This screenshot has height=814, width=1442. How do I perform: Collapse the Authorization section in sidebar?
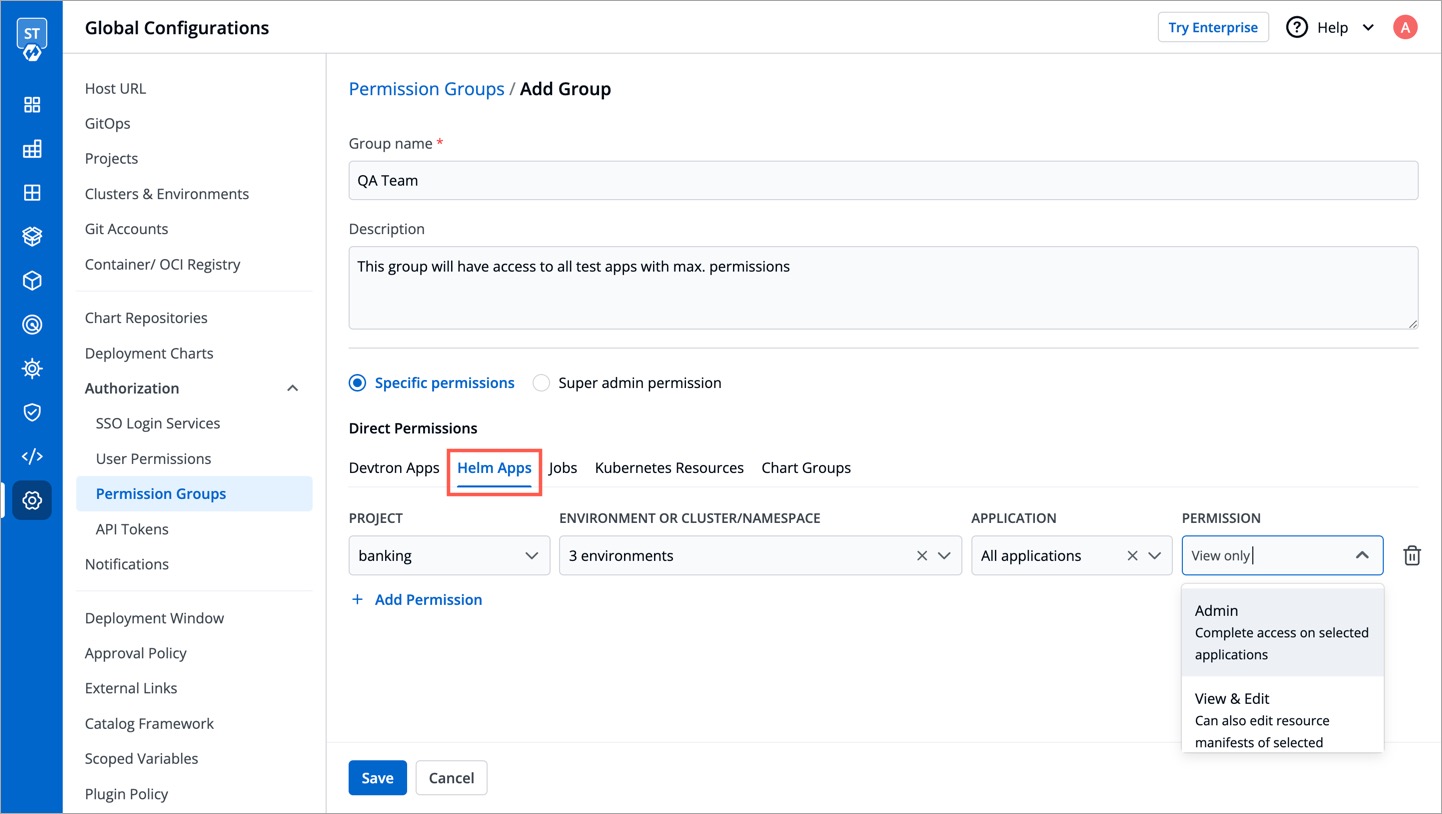(x=292, y=388)
